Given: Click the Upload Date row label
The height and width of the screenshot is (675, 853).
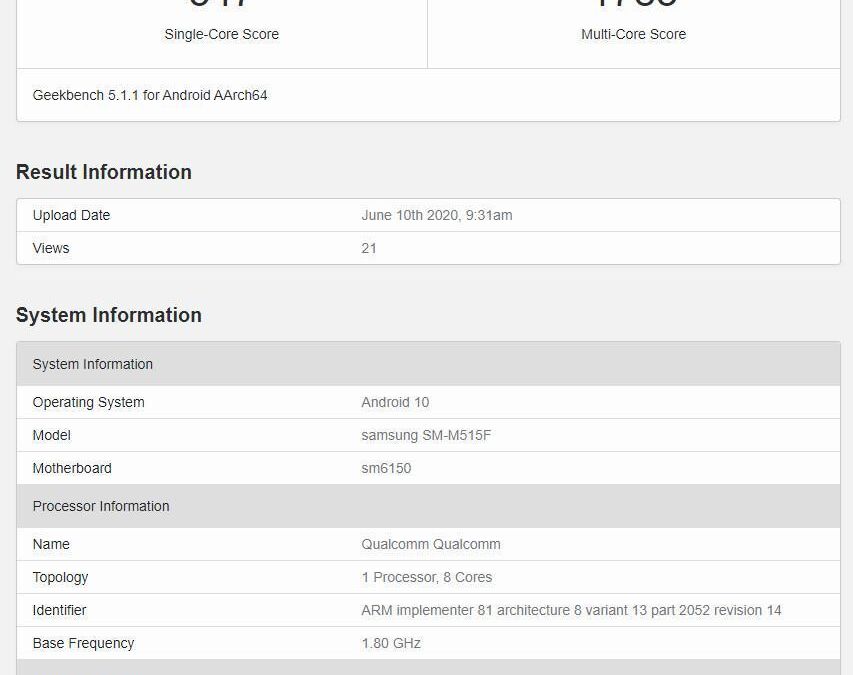Looking at the screenshot, I should click(71, 215).
